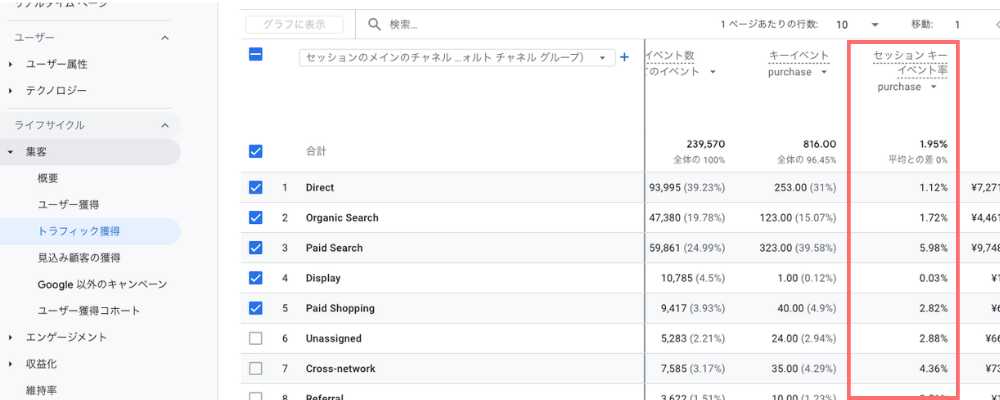The width and height of the screenshot is (1000, 400).
Task: Add a secondary dimension with plus icon
Action: coord(624,57)
